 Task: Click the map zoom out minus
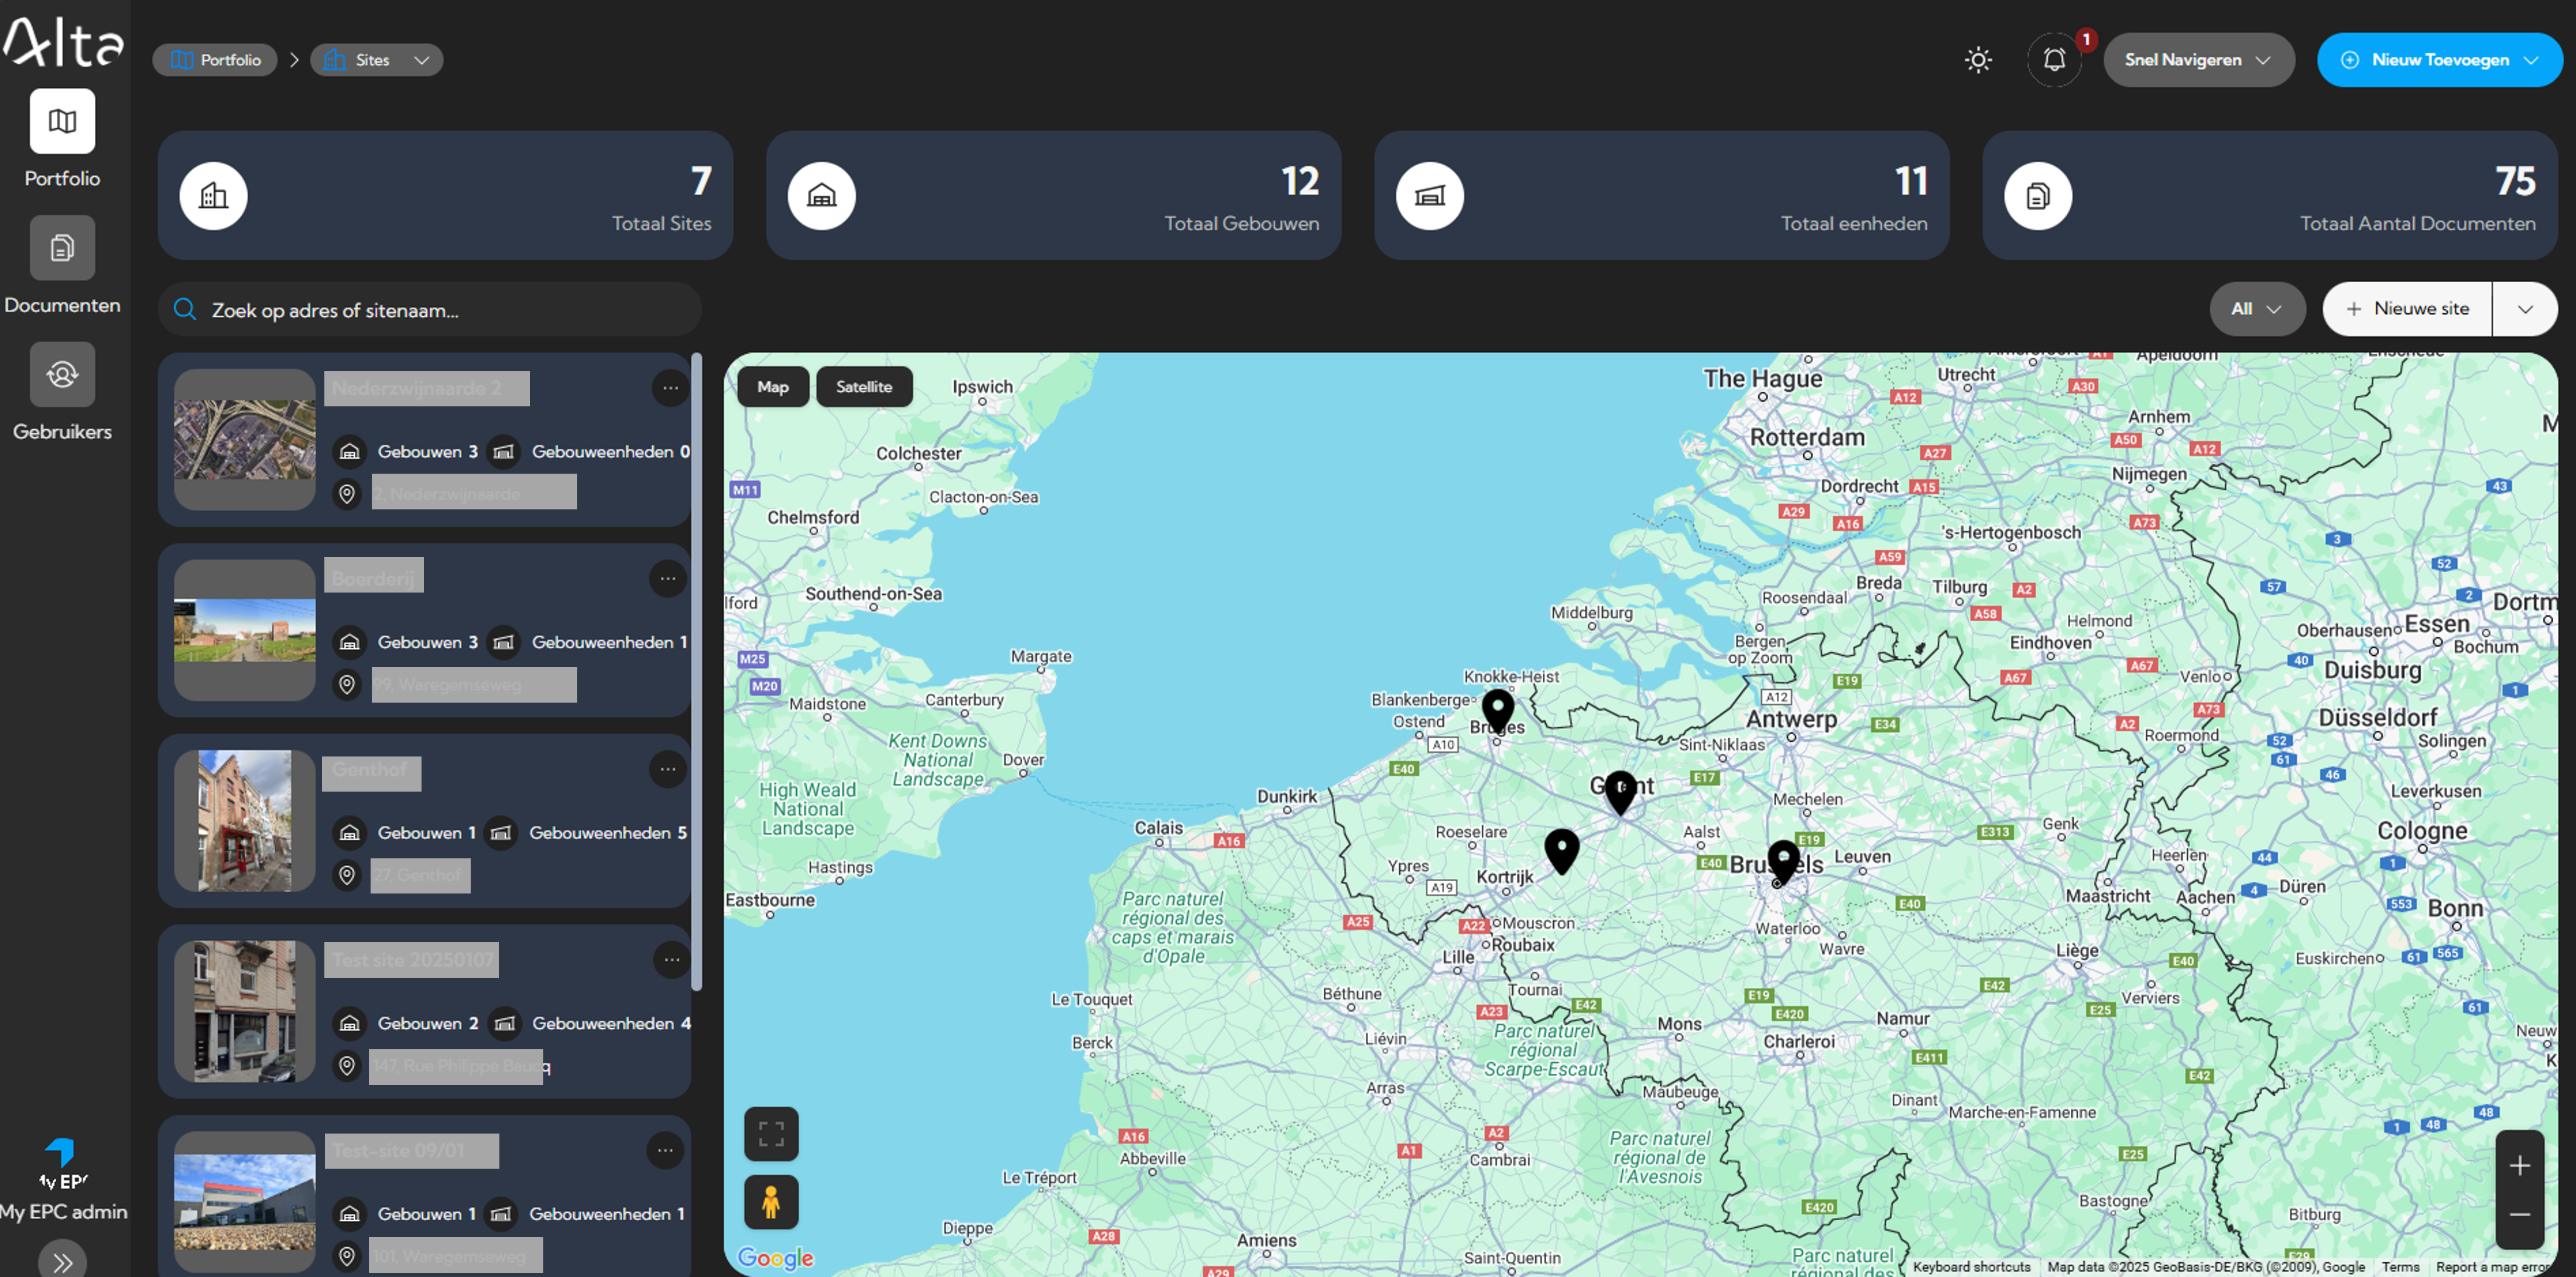[x=2519, y=1215]
